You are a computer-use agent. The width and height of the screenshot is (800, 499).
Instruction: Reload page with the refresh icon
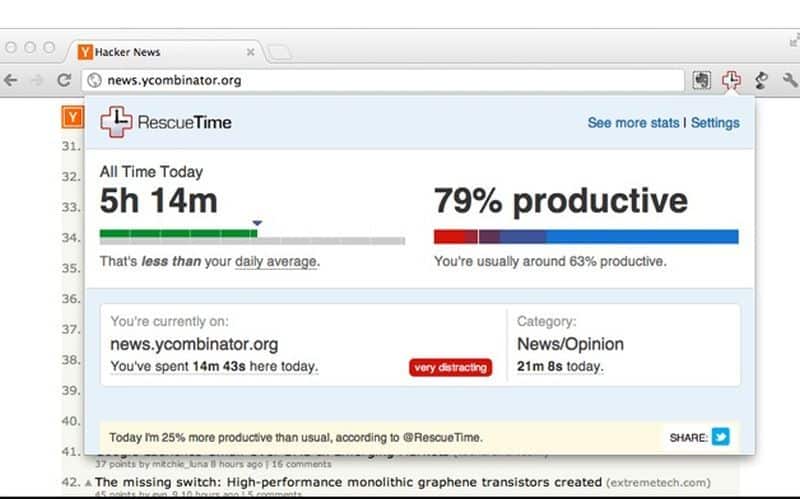click(x=64, y=80)
